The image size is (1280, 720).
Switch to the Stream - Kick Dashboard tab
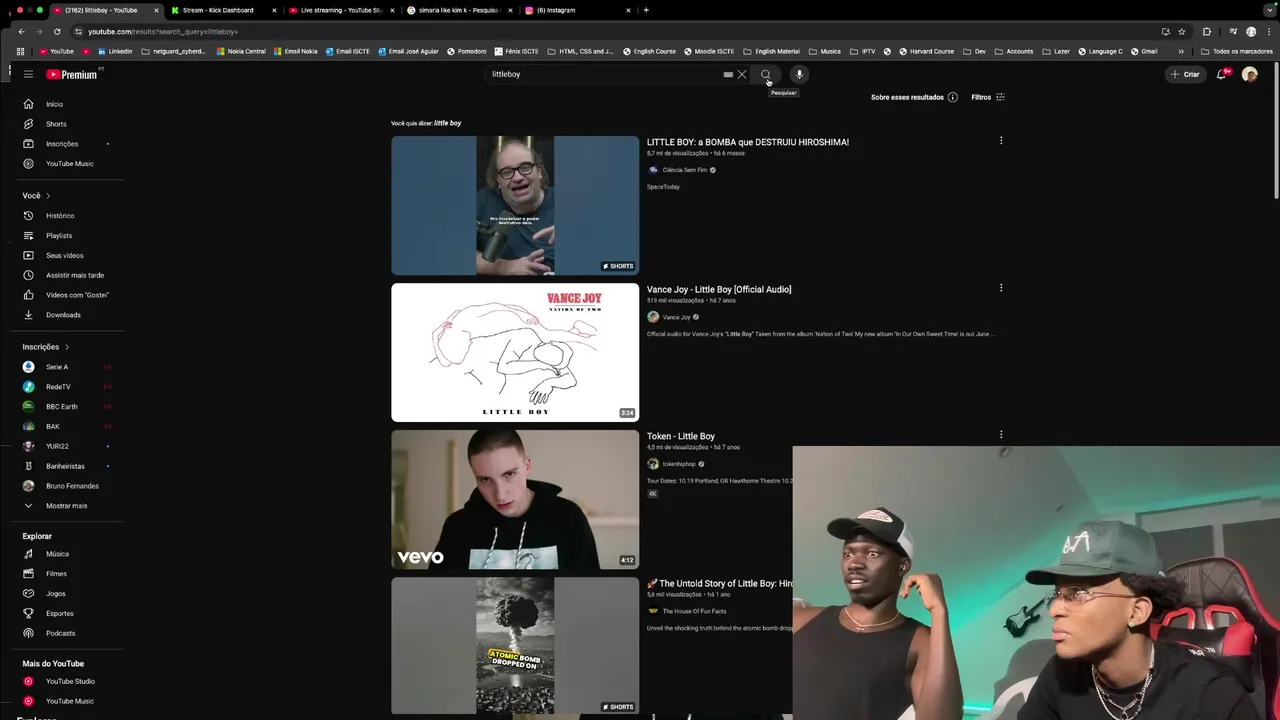[x=218, y=10]
